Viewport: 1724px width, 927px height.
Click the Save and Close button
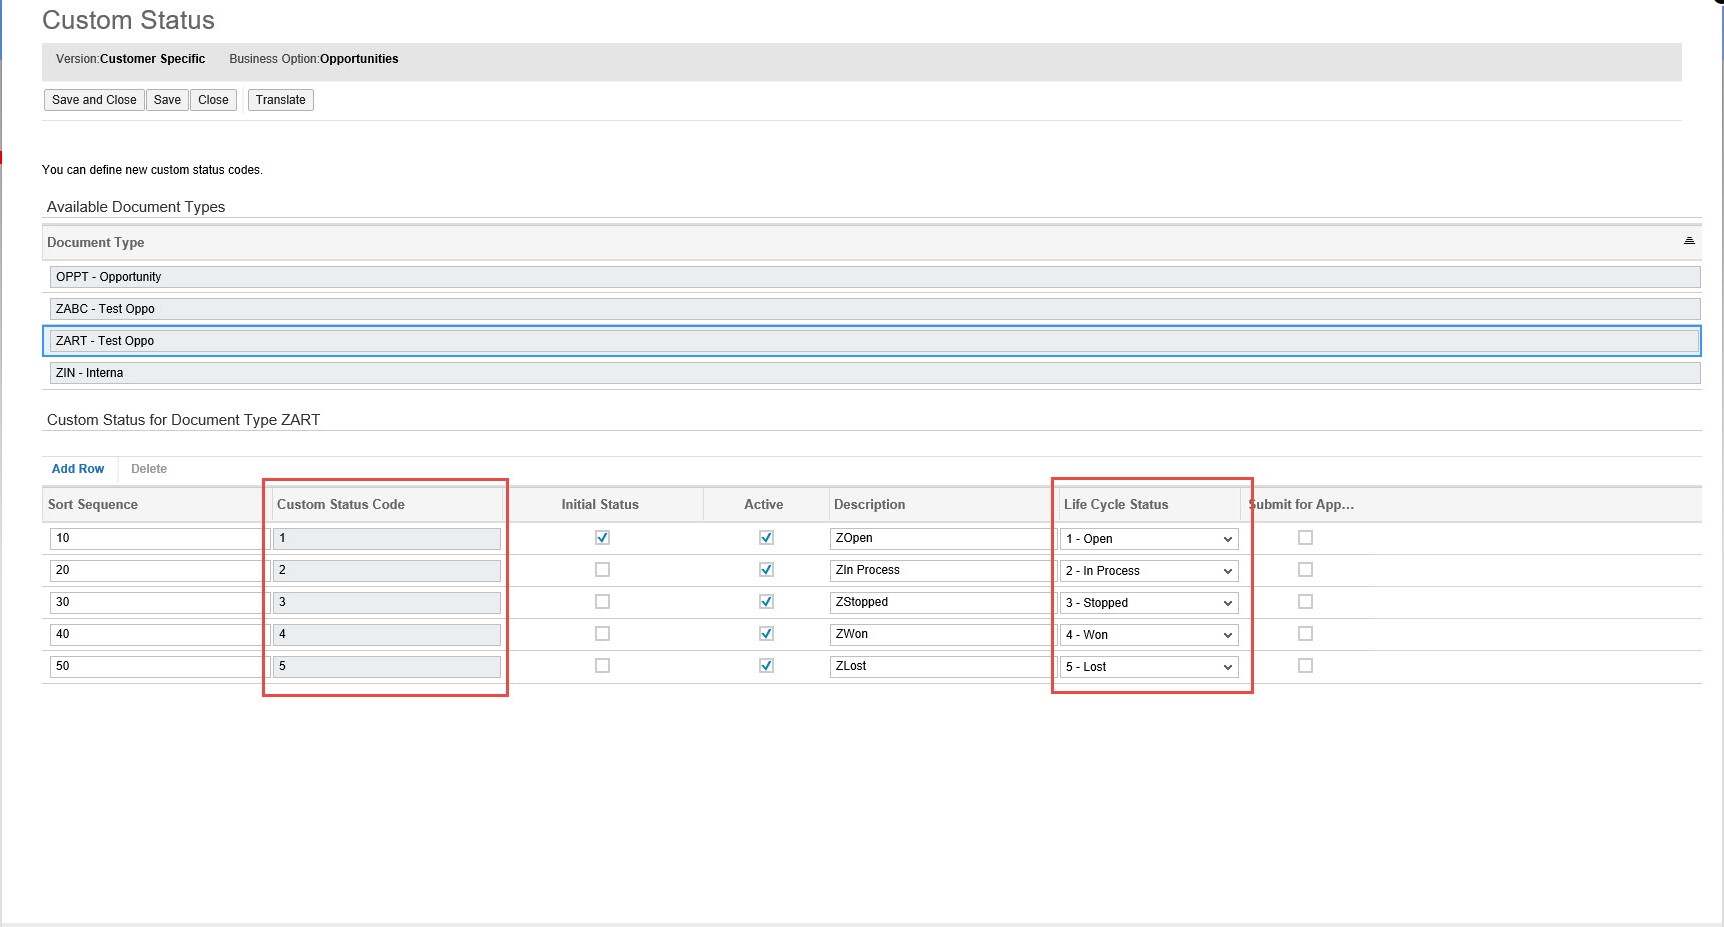point(94,100)
